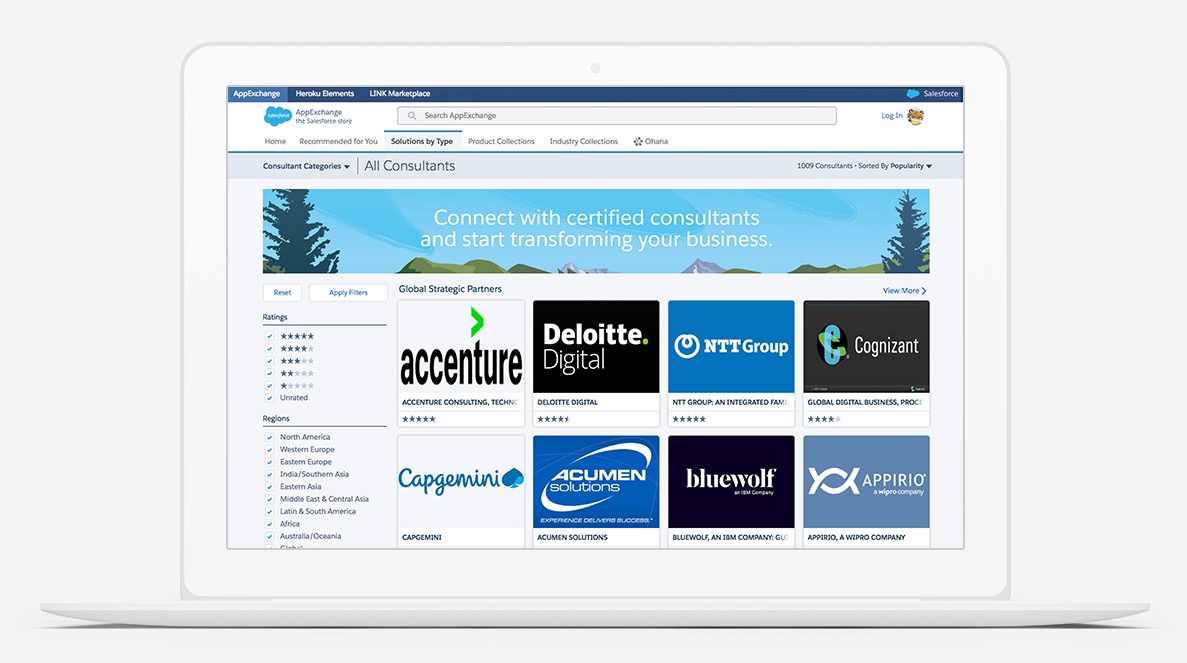Select the NTT Group logo tile
The height and width of the screenshot is (663, 1187).
click(x=731, y=347)
